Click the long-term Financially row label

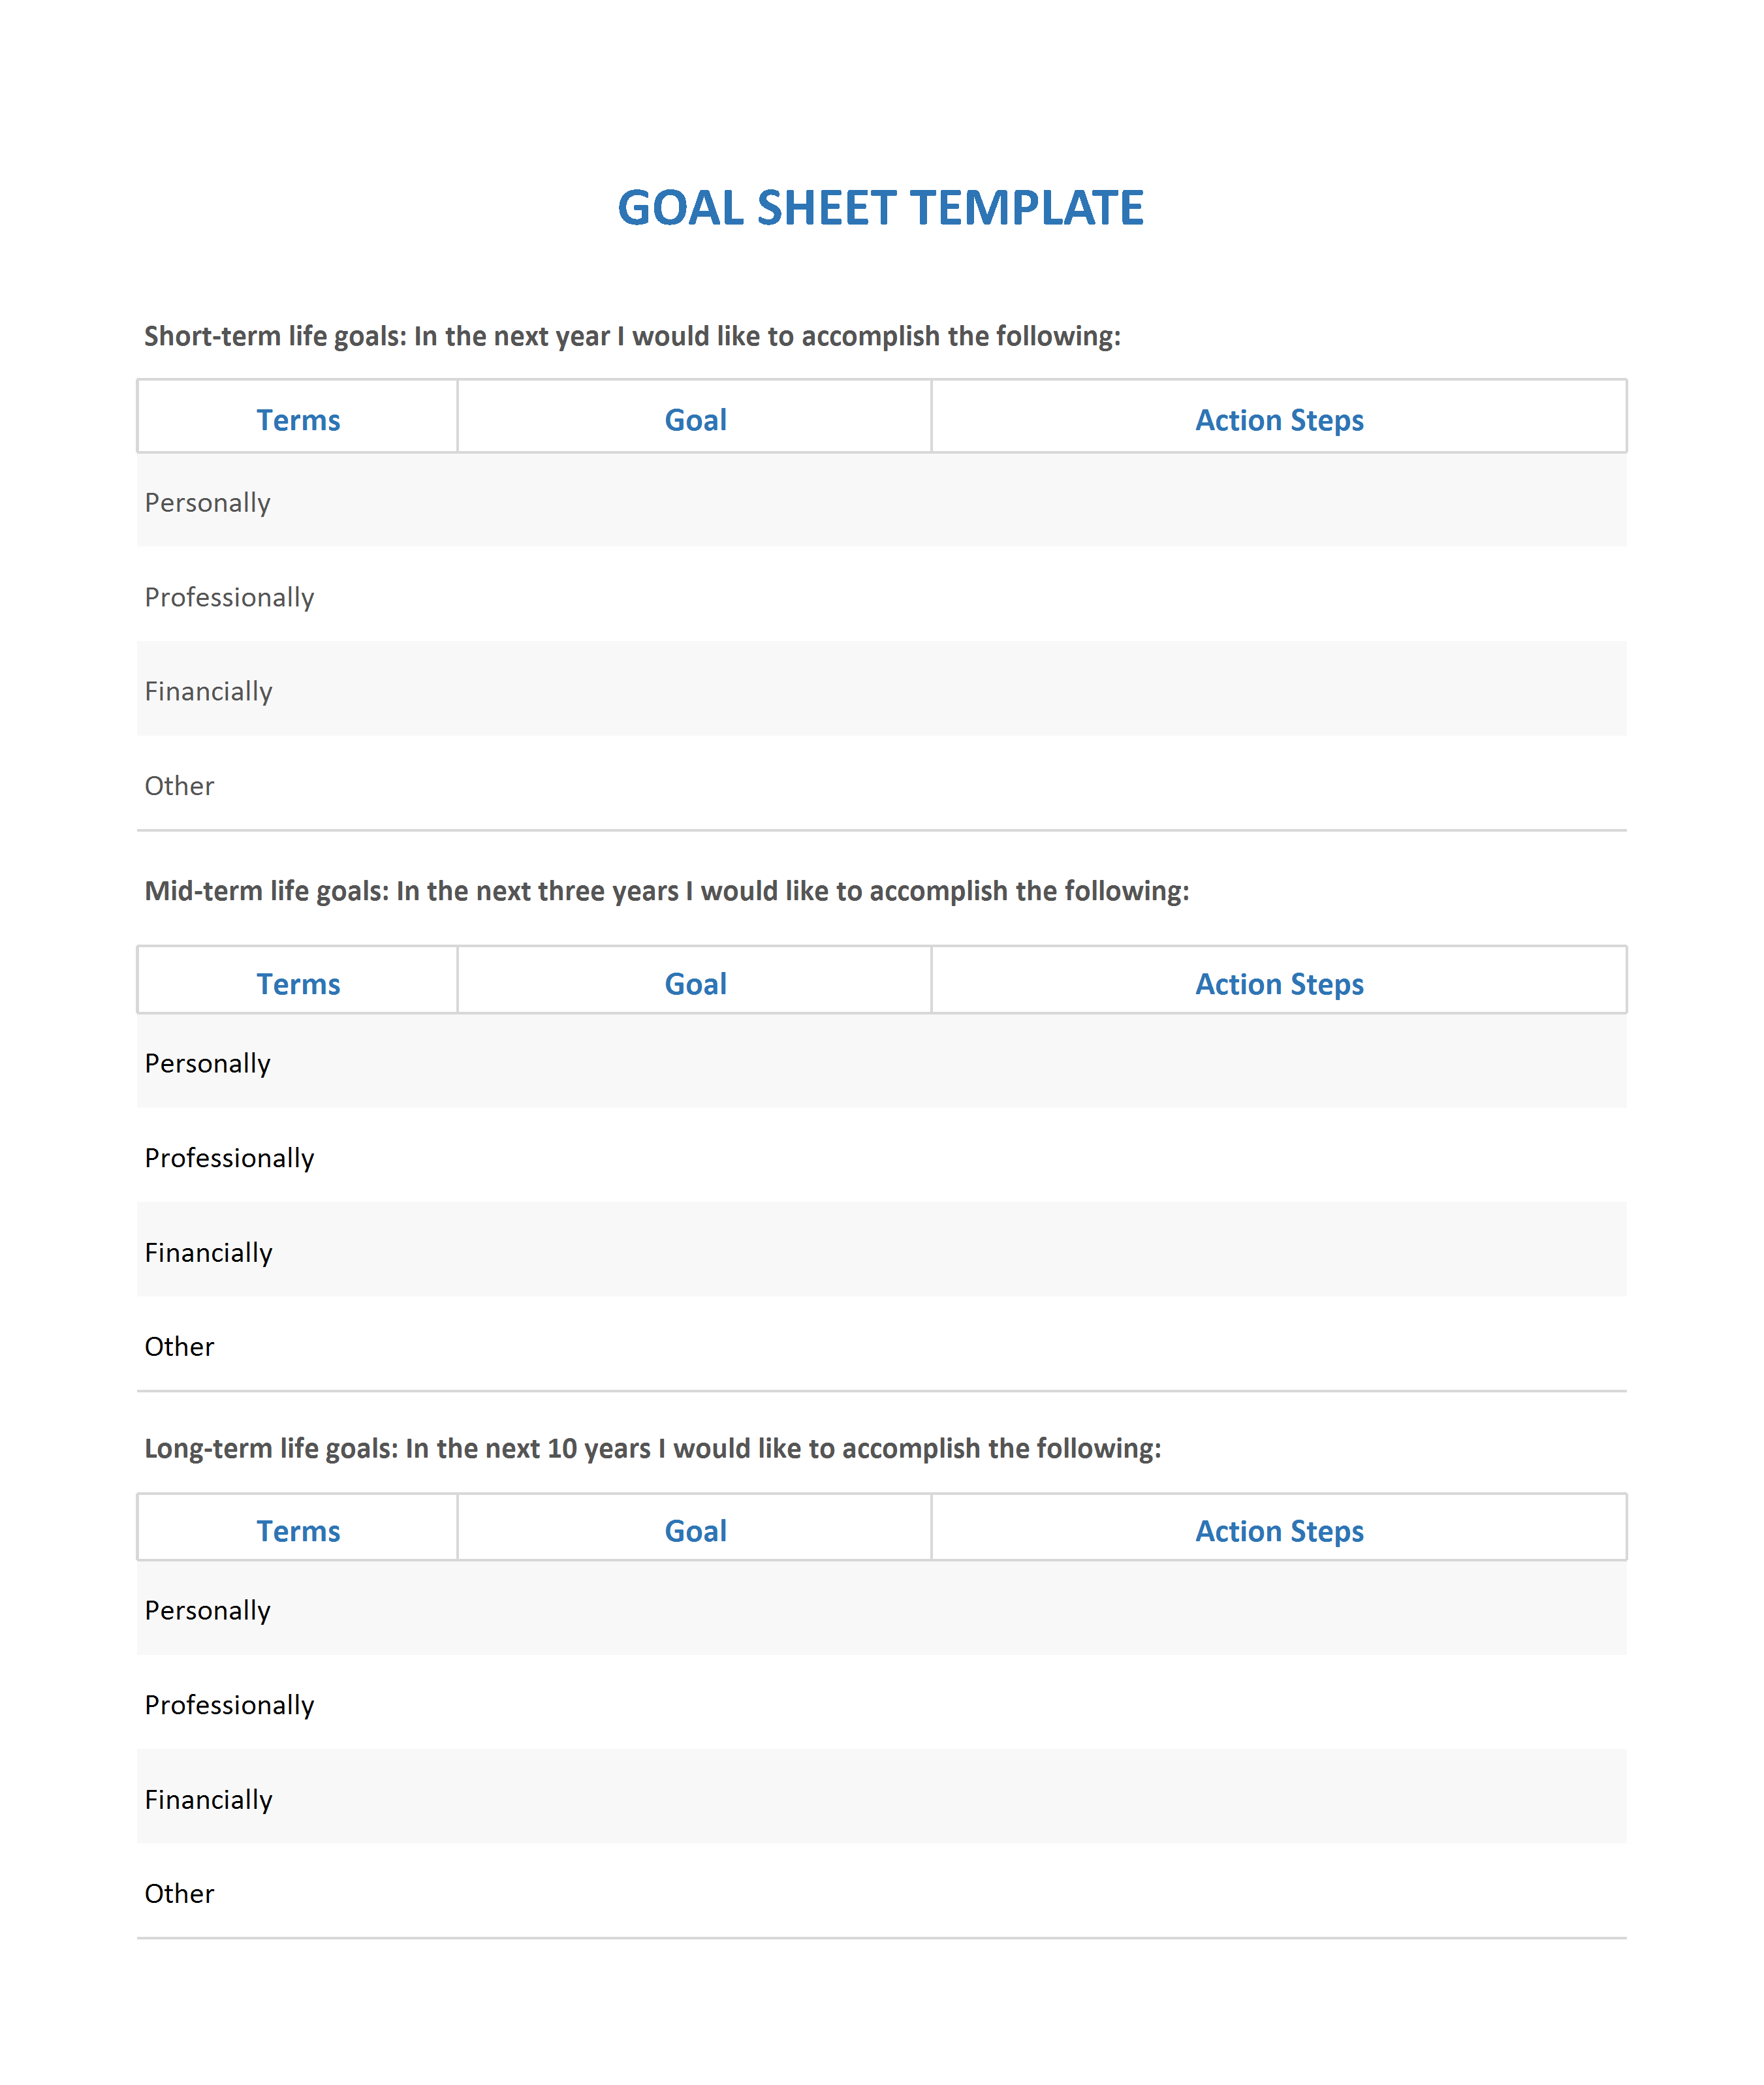click(x=208, y=1800)
